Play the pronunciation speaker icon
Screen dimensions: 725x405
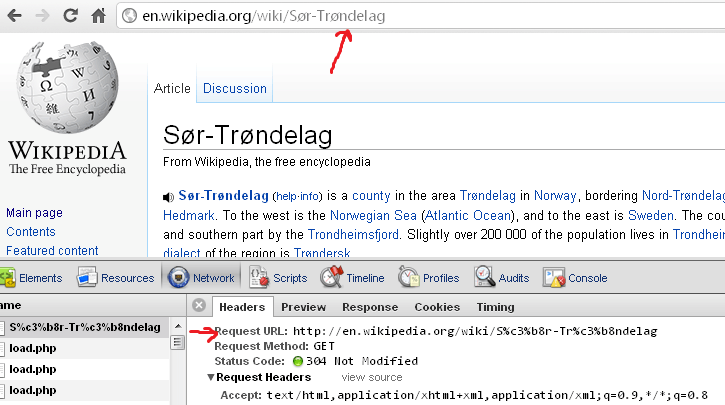point(168,197)
